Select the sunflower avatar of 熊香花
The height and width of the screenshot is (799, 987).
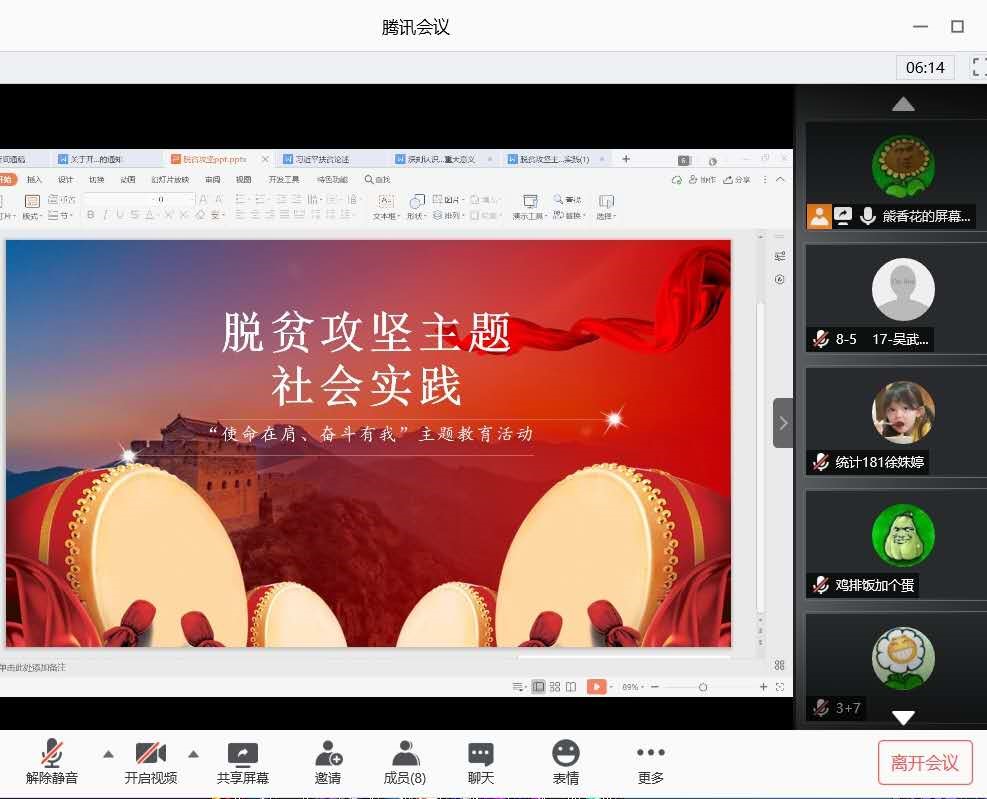pyautogui.click(x=903, y=166)
